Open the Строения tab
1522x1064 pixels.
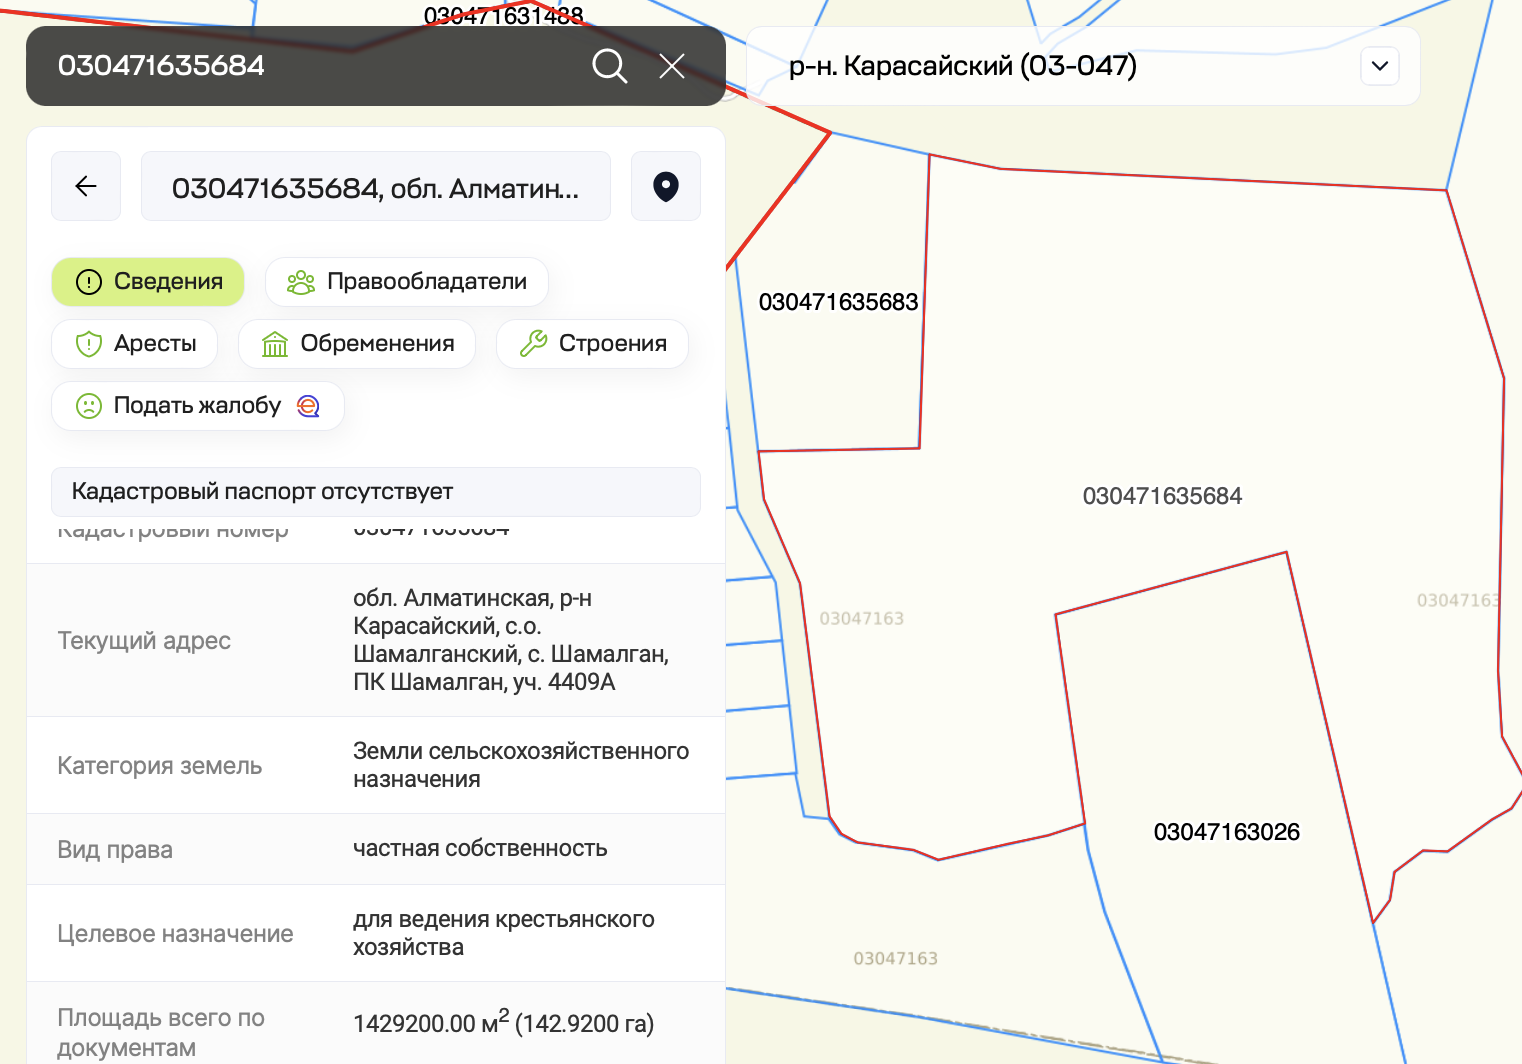pos(592,344)
